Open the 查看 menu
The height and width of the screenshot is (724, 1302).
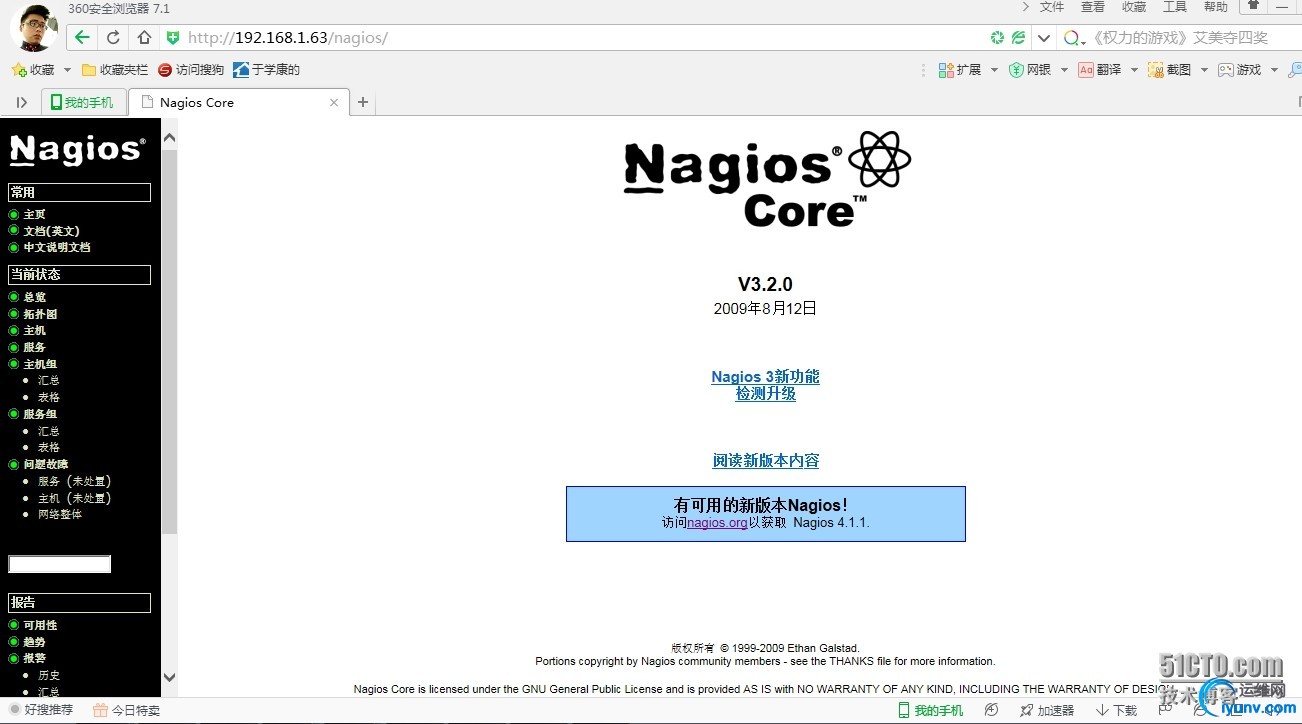pyautogui.click(x=1093, y=7)
